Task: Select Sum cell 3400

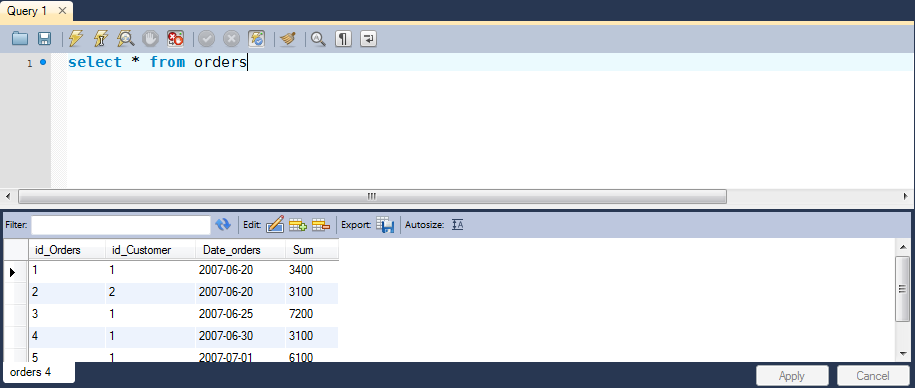Action: [x=312, y=270]
